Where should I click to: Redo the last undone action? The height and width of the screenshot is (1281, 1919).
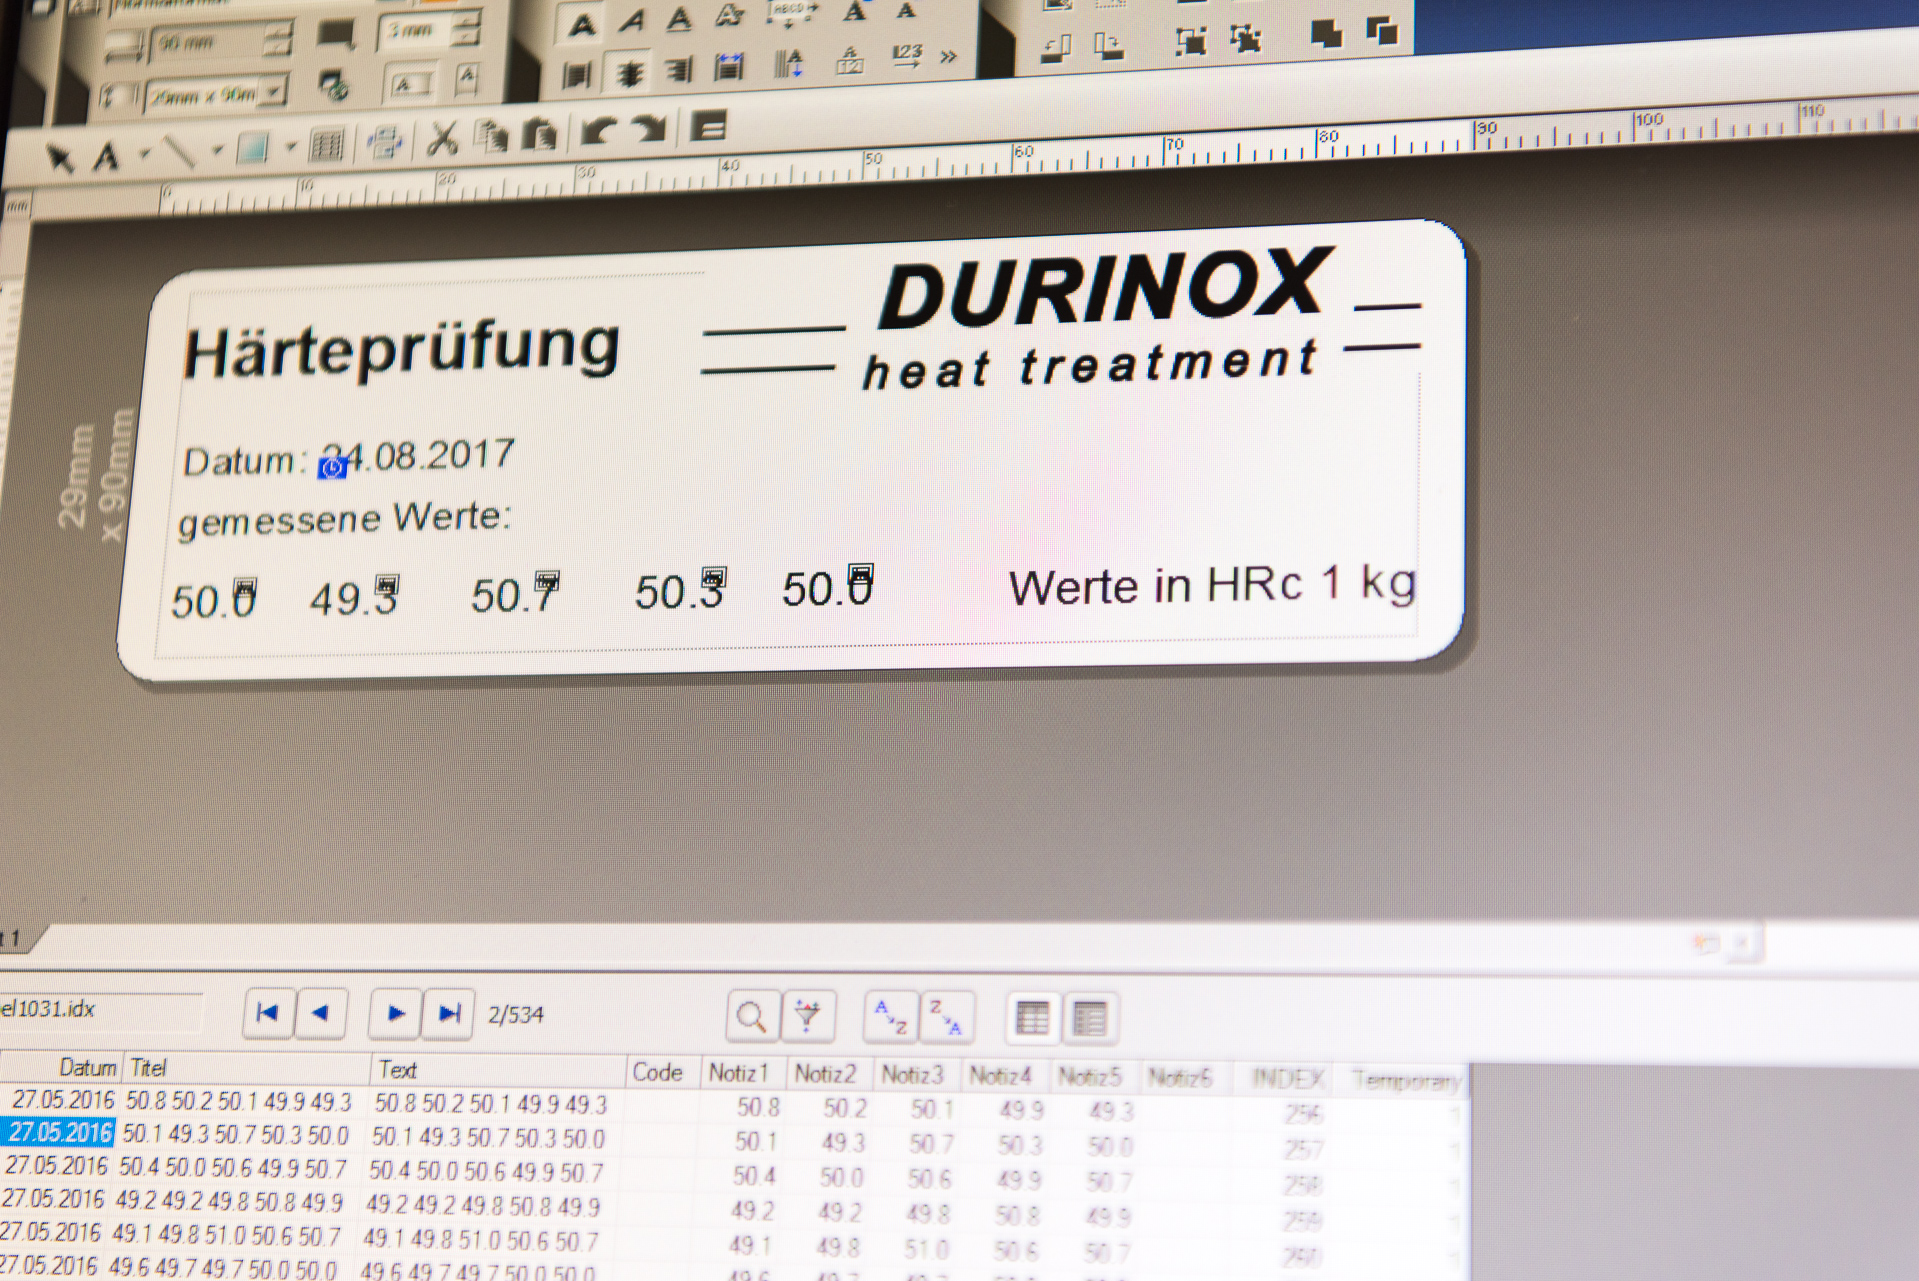(x=649, y=129)
